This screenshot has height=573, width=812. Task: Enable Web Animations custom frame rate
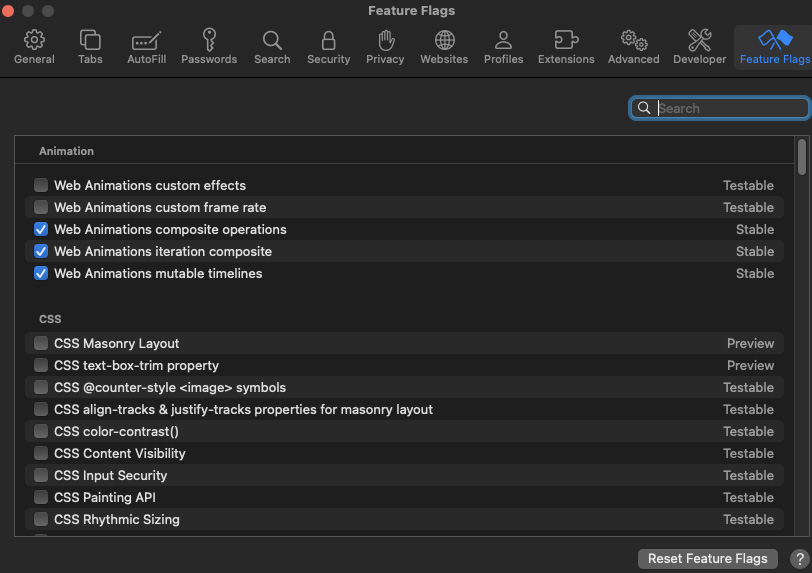41,207
